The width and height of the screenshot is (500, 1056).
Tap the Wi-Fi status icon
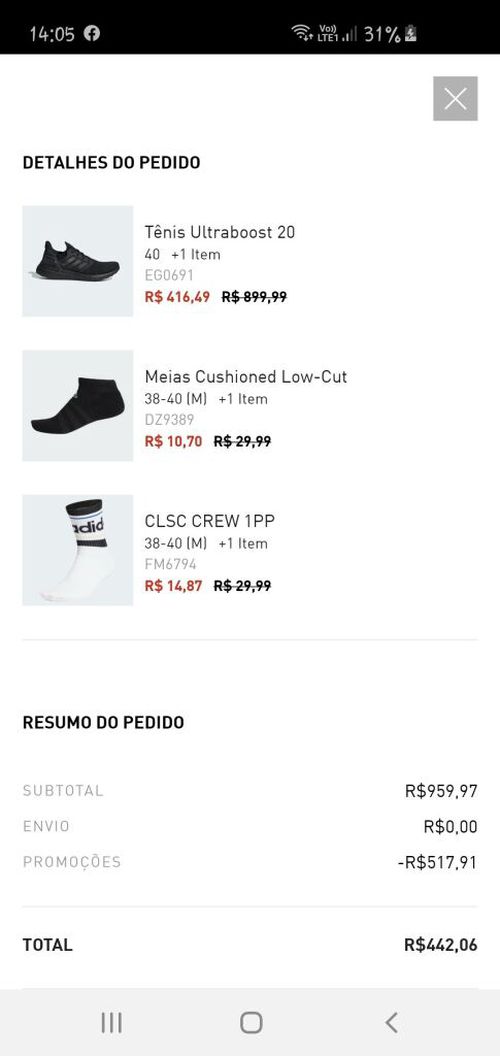[x=301, y=32]
